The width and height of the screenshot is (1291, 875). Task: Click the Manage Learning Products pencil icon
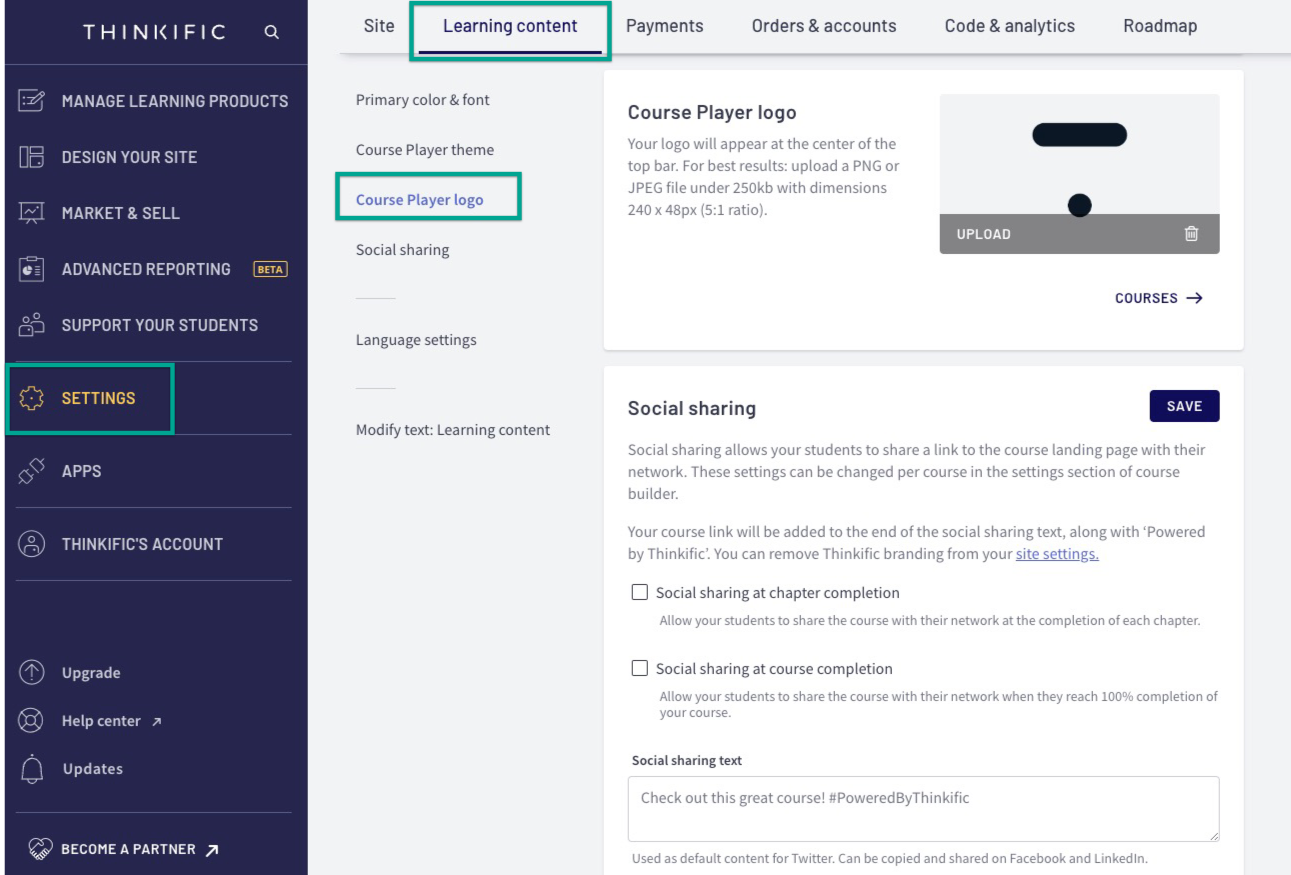(32, 101)
